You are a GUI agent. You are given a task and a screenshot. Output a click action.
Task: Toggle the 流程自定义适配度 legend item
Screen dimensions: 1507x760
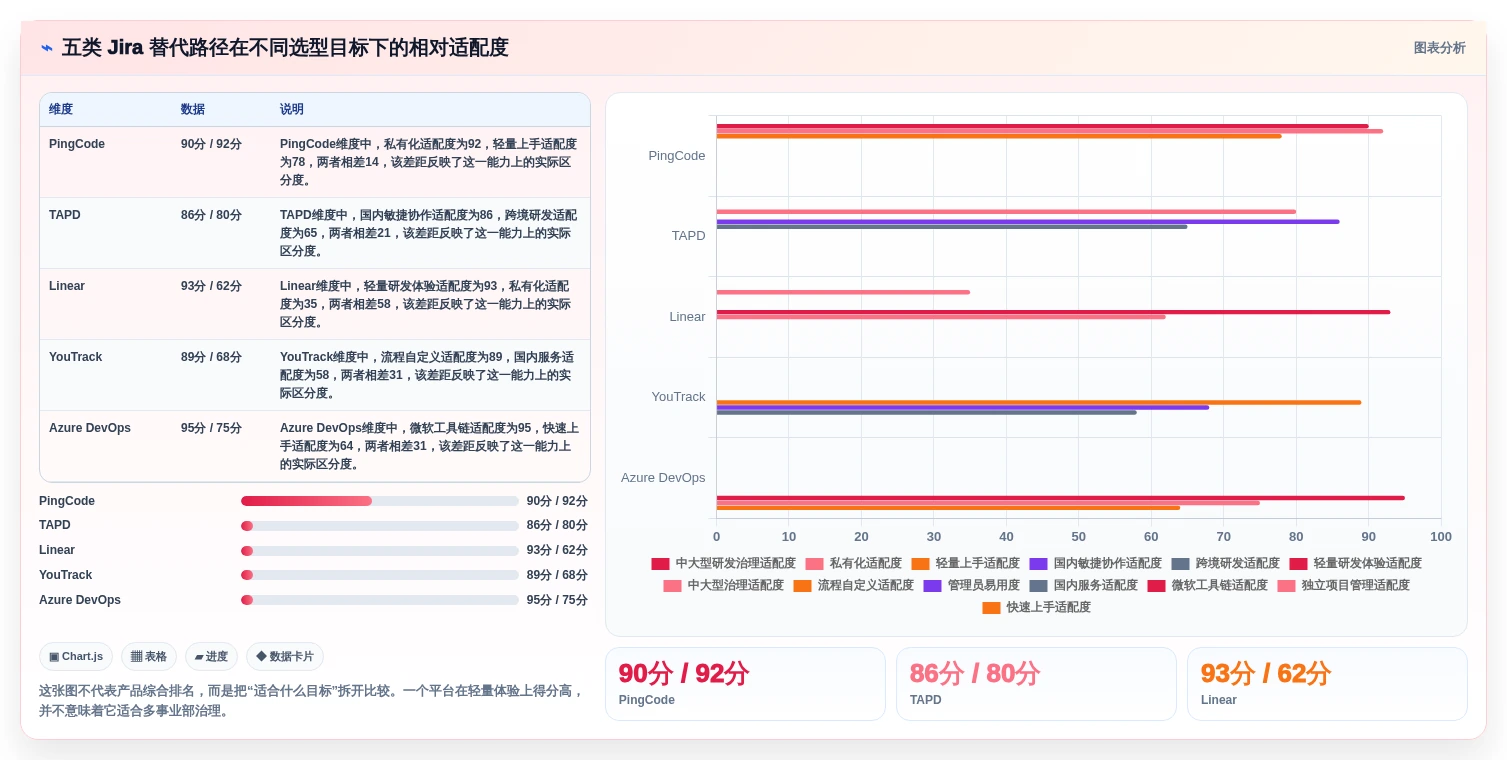[x=853, y=586]
